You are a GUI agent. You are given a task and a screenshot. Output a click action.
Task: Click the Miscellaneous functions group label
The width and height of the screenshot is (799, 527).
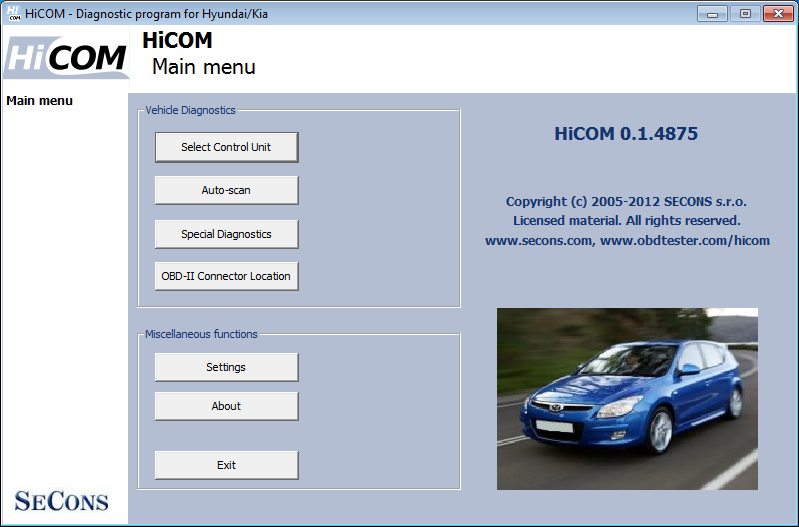coord(201,334)
